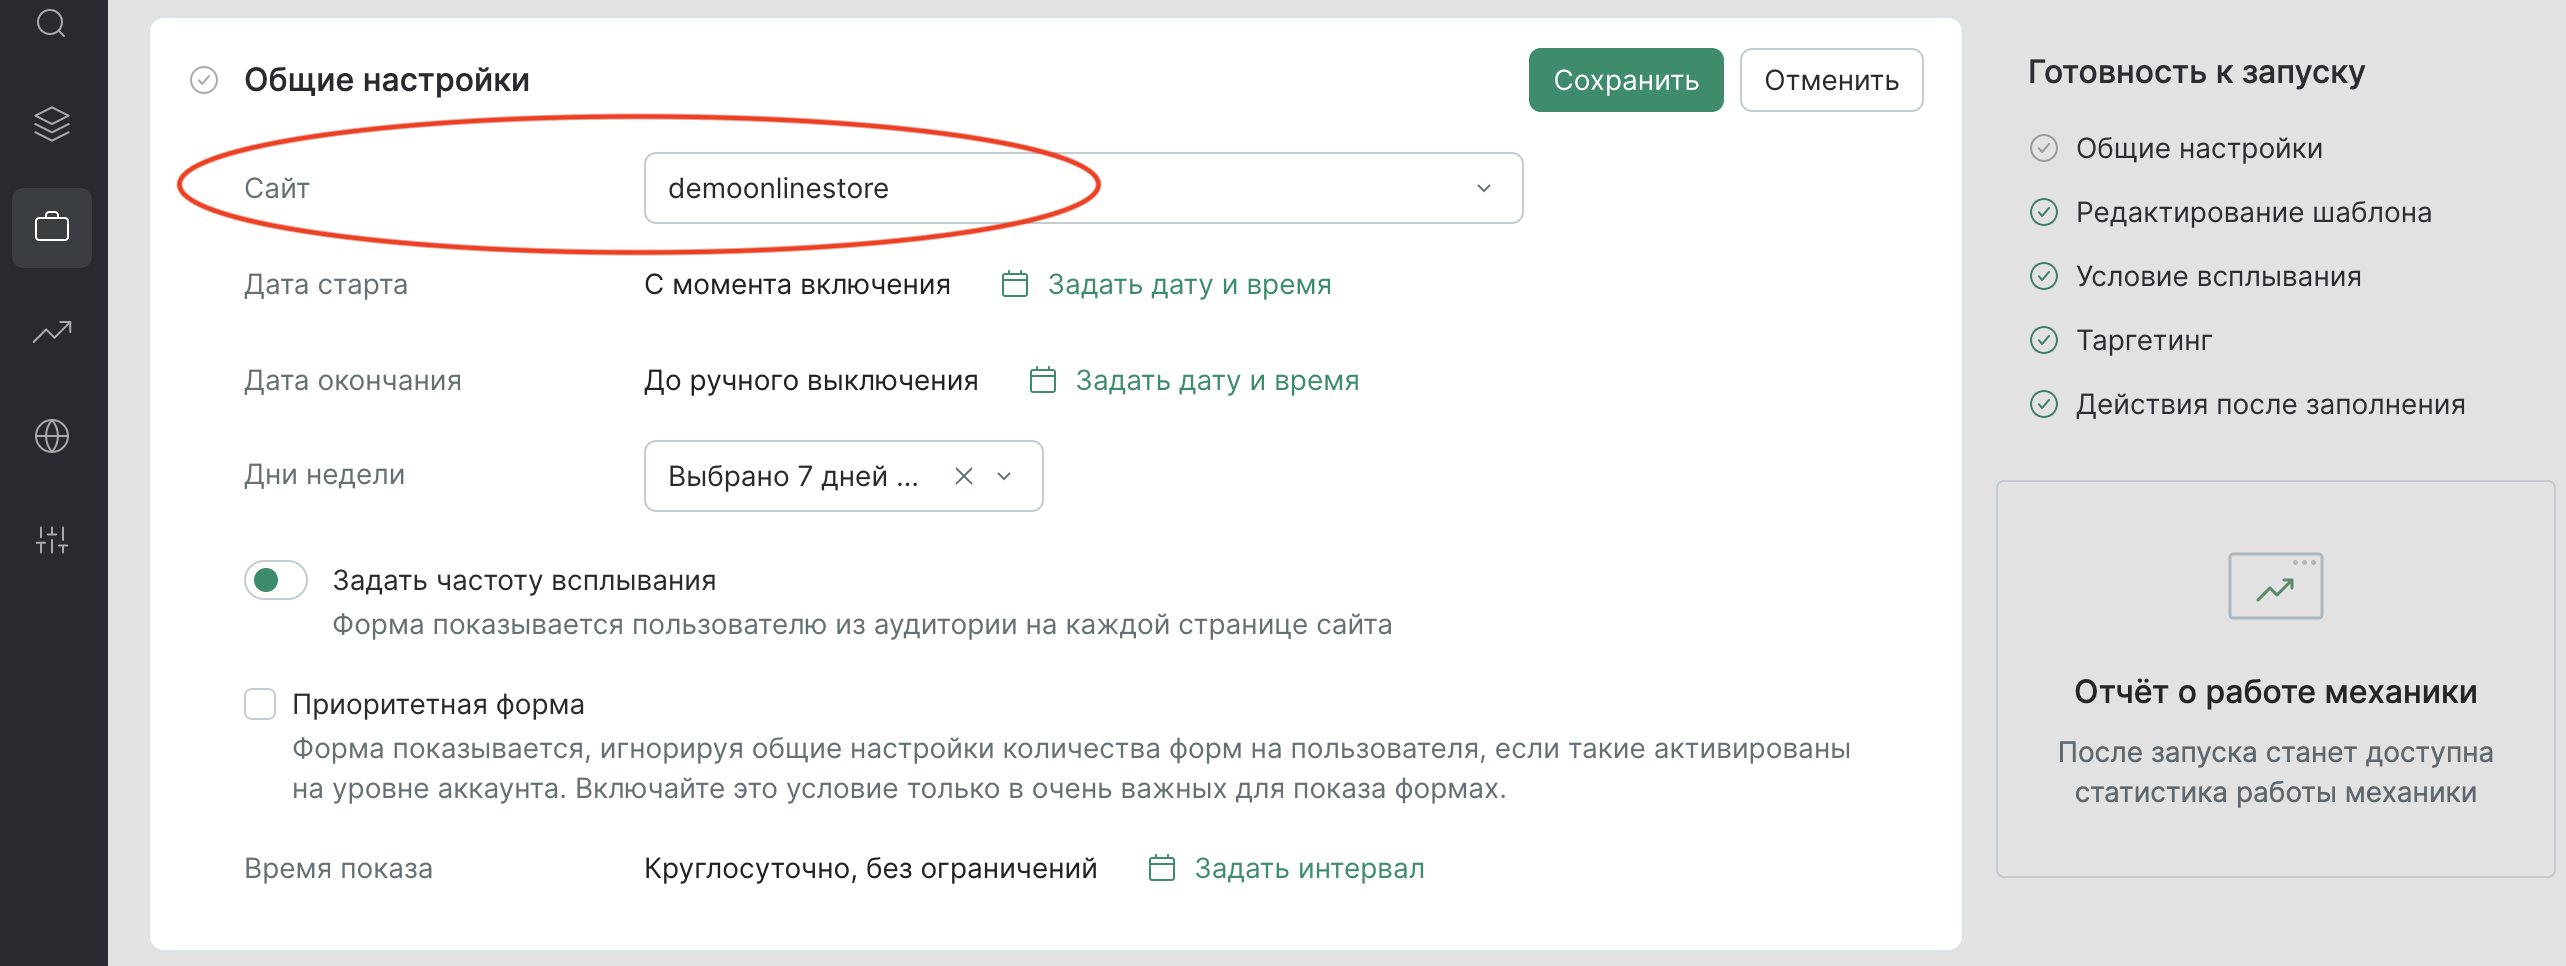Click Дни недели label

point(325,474)
